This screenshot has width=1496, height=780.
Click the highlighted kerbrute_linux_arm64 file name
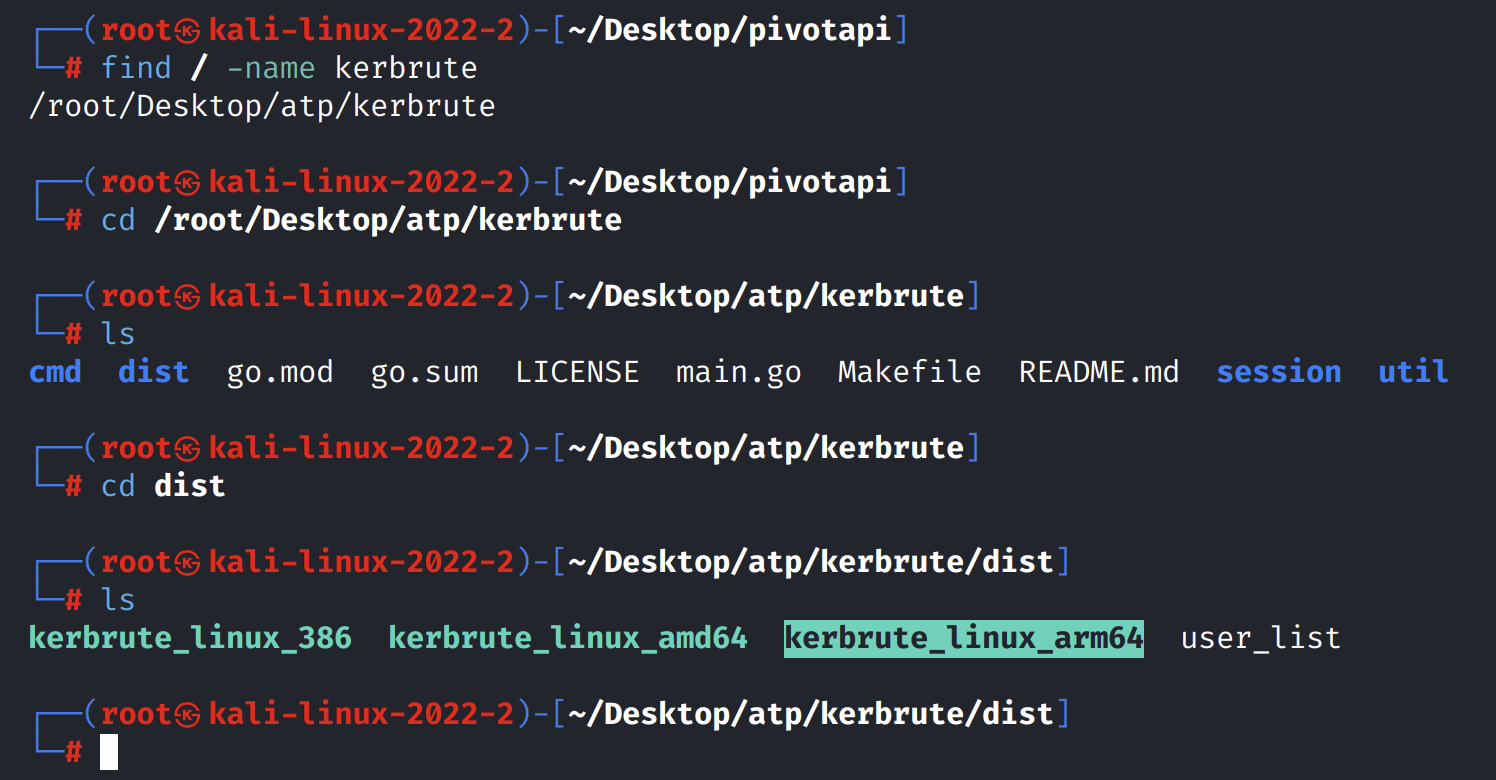pyautogui.click(x=963, y=638)
